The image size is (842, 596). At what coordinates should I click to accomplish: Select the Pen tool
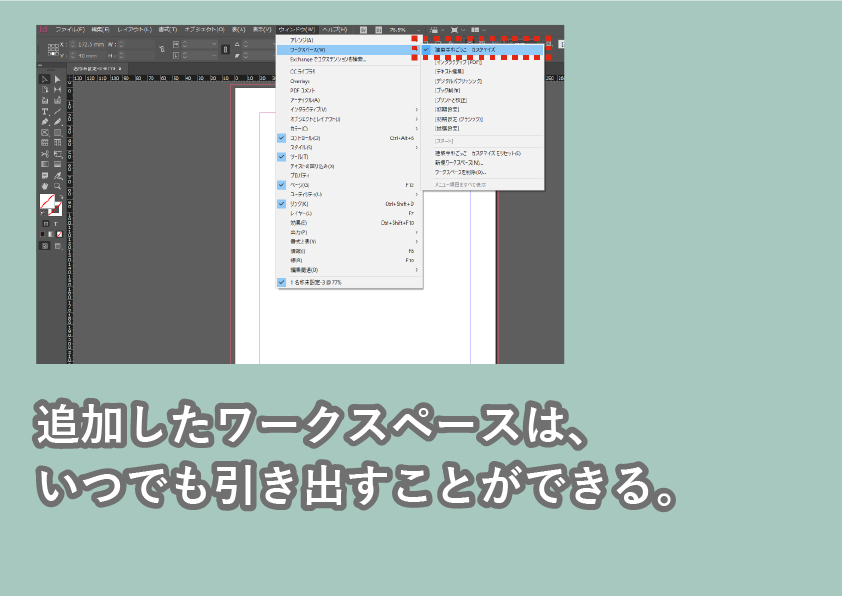coord(45,122)
